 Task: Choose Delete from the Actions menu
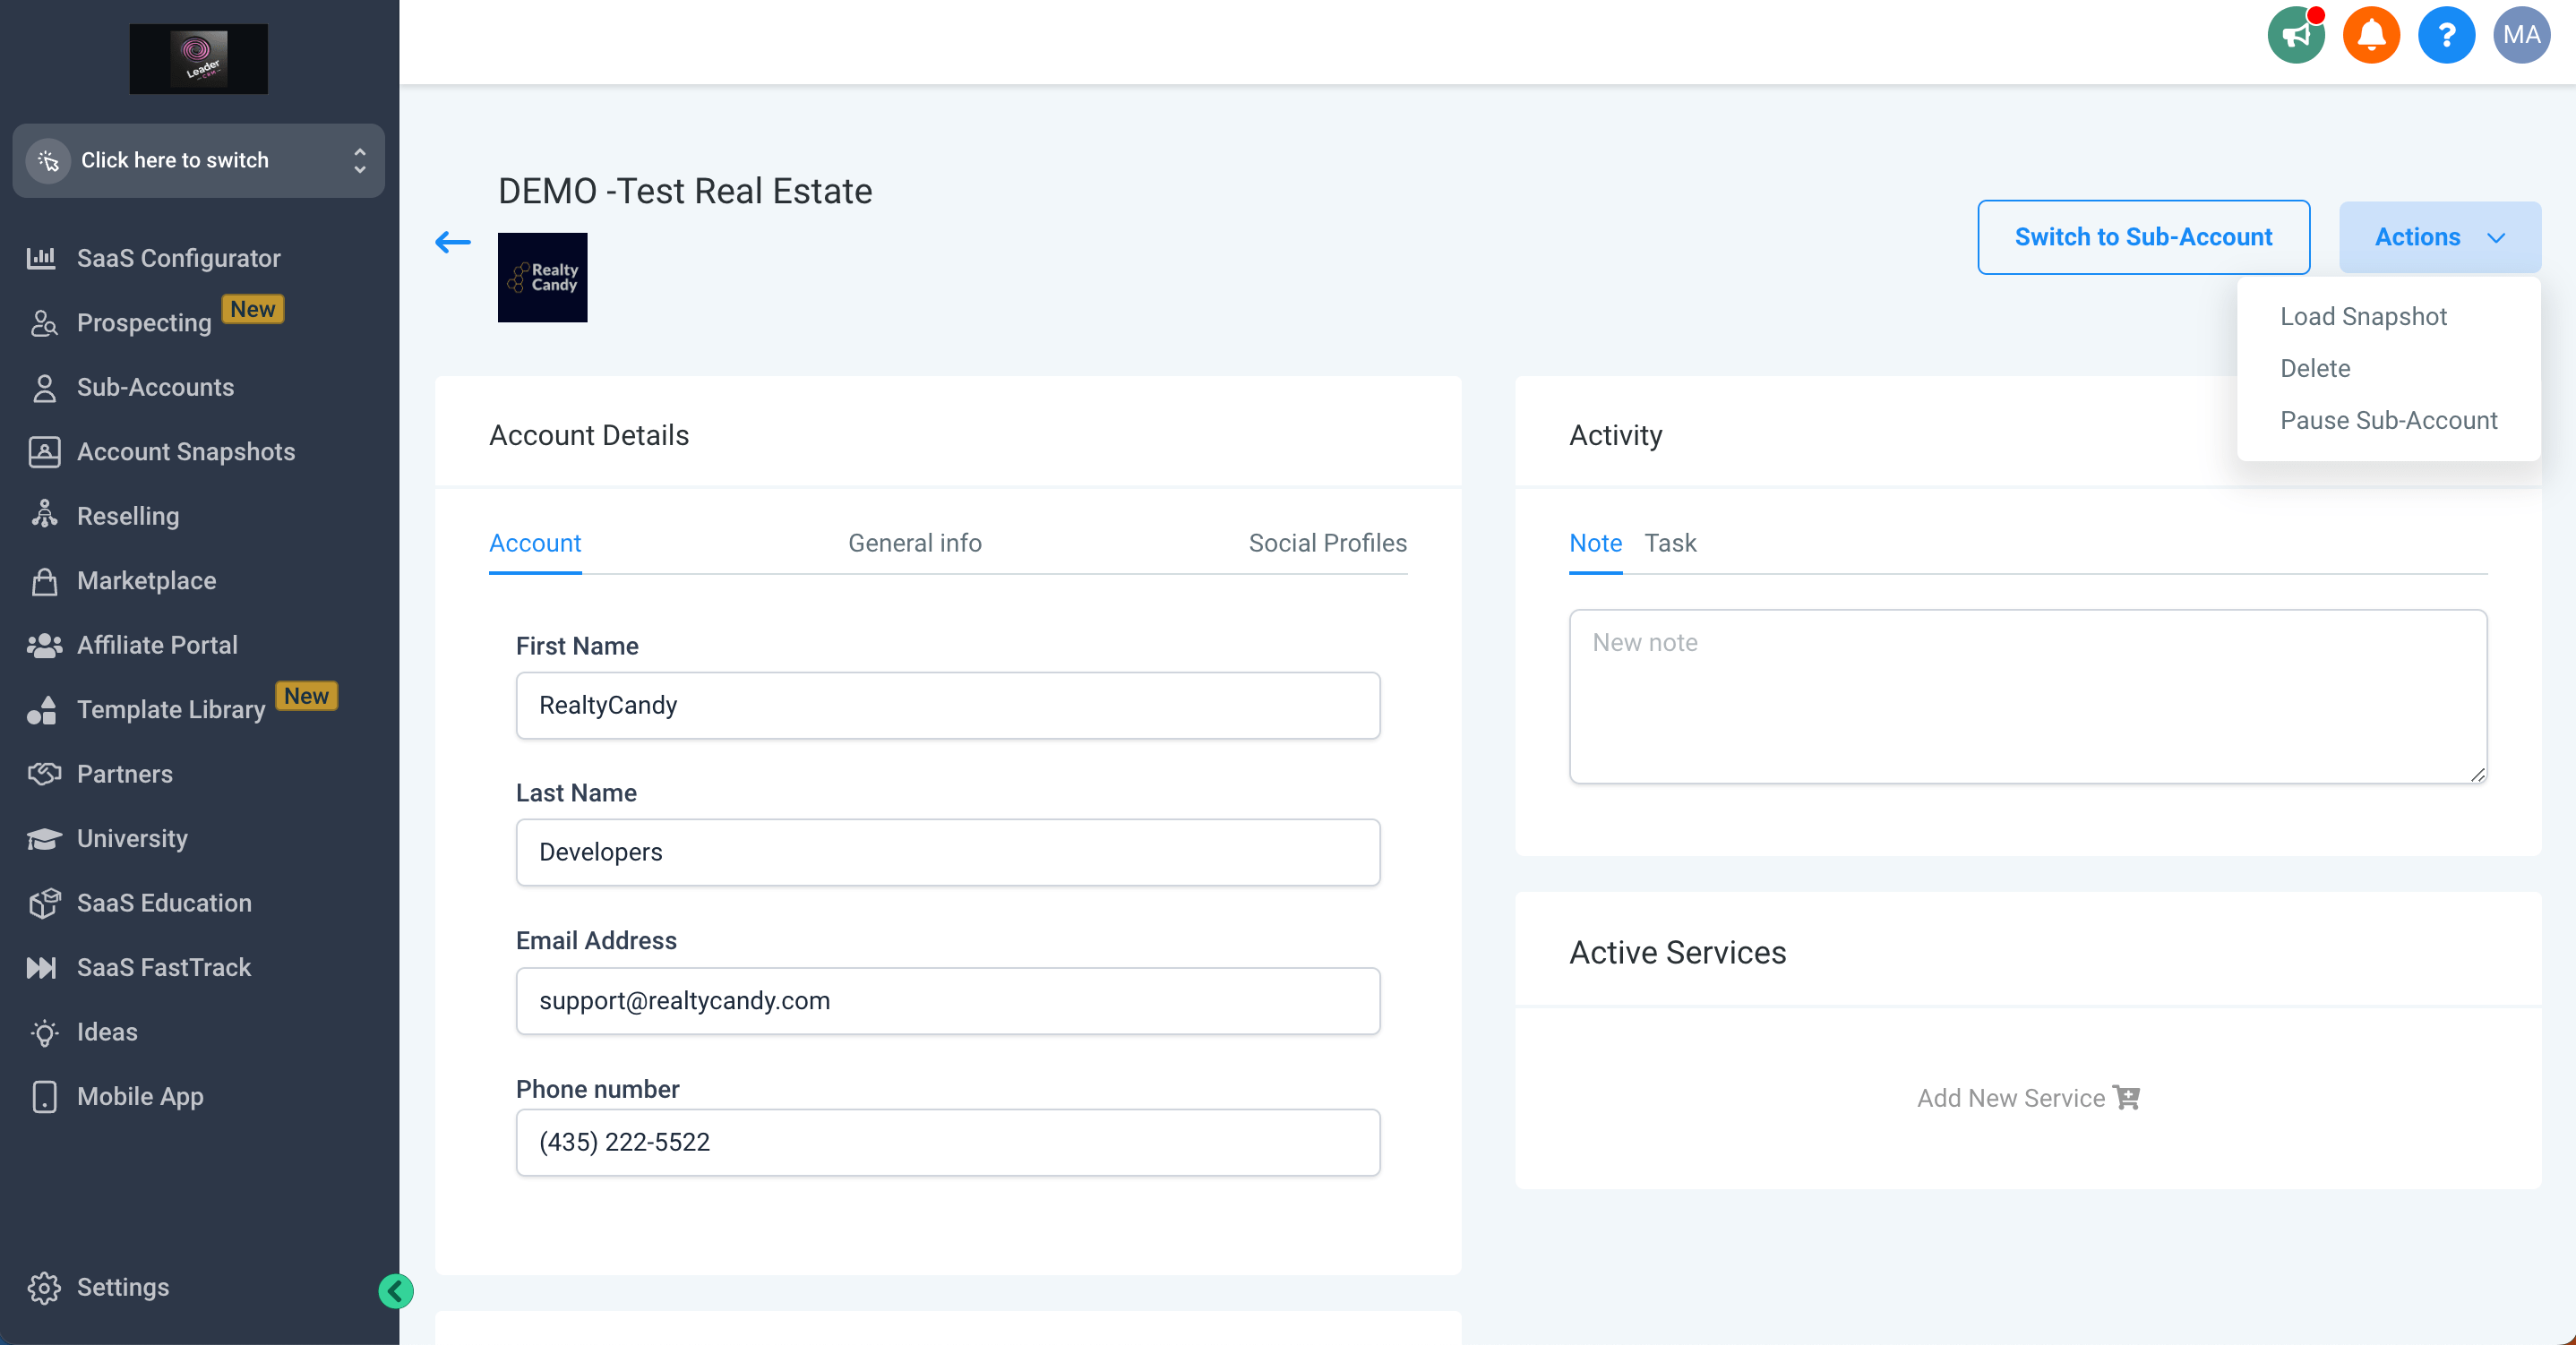click(x=2315, y=369)
